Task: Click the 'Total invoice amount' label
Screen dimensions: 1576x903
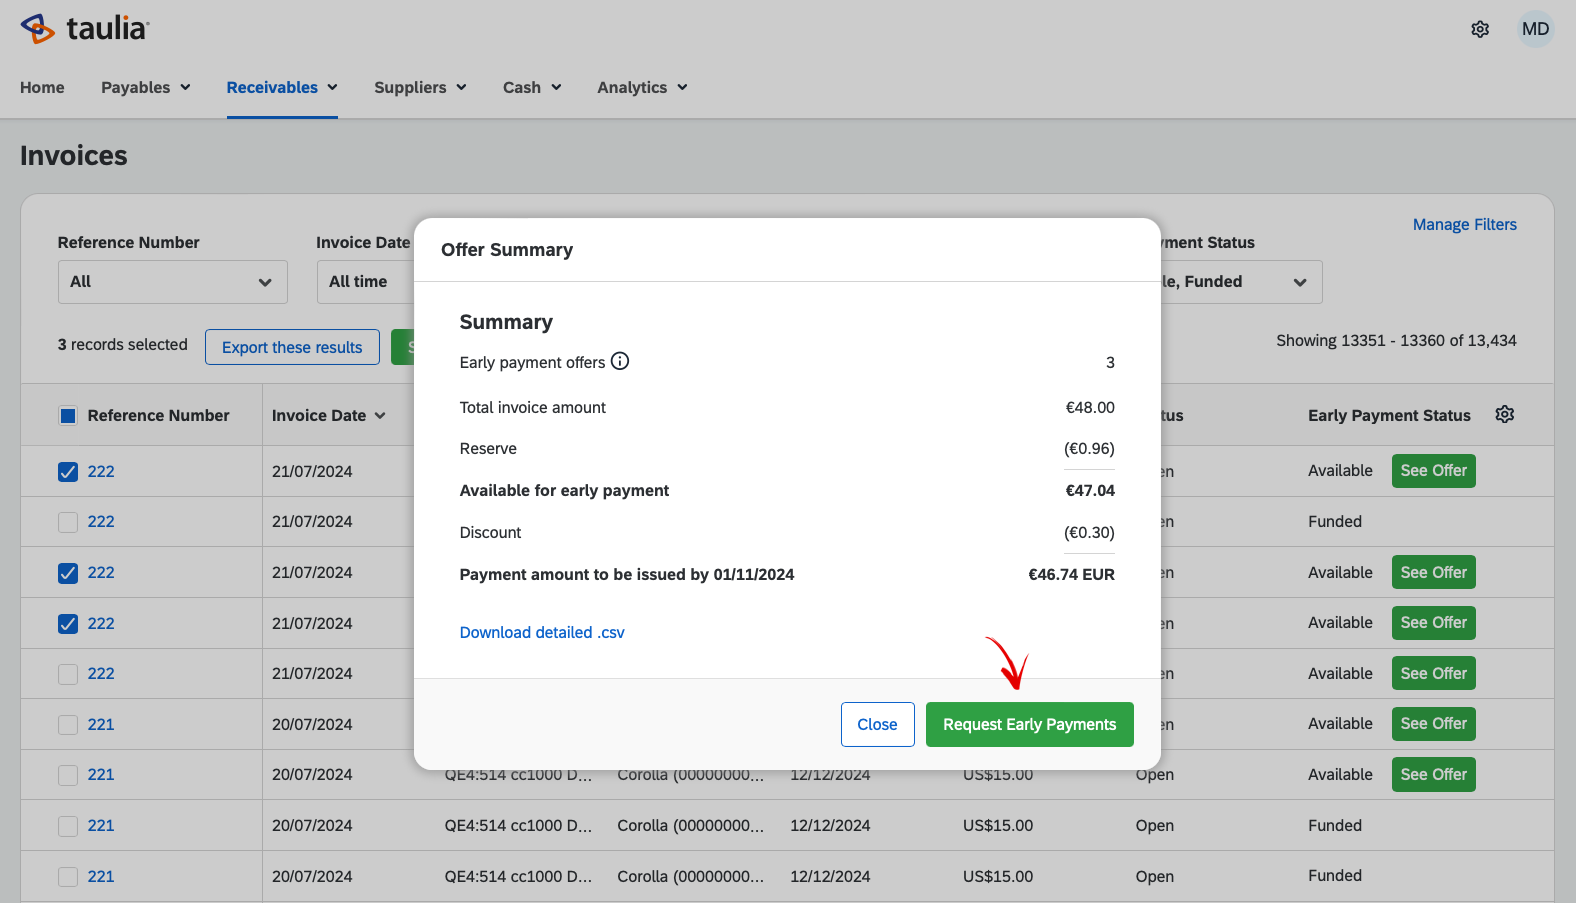Action: pos(532,407)
